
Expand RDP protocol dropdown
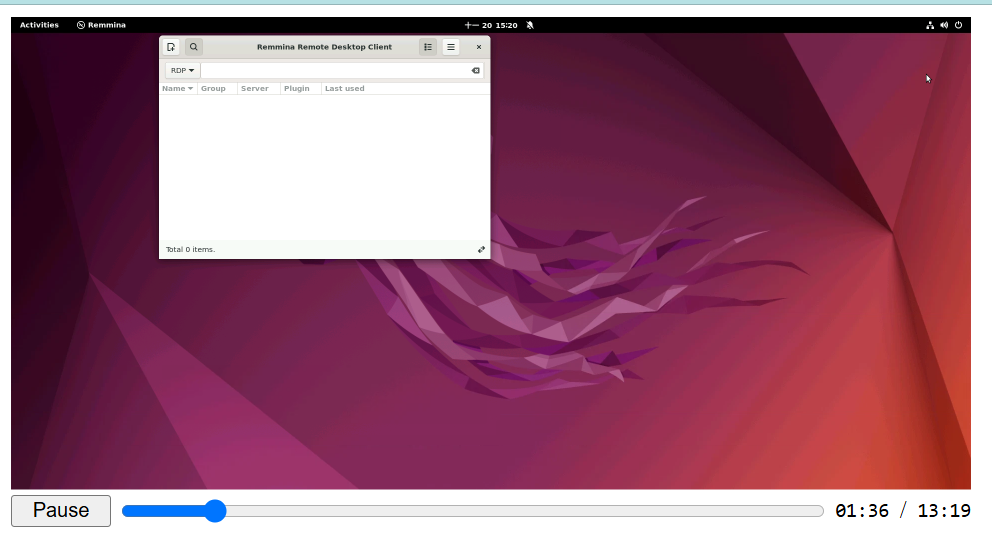pos(182,70)
